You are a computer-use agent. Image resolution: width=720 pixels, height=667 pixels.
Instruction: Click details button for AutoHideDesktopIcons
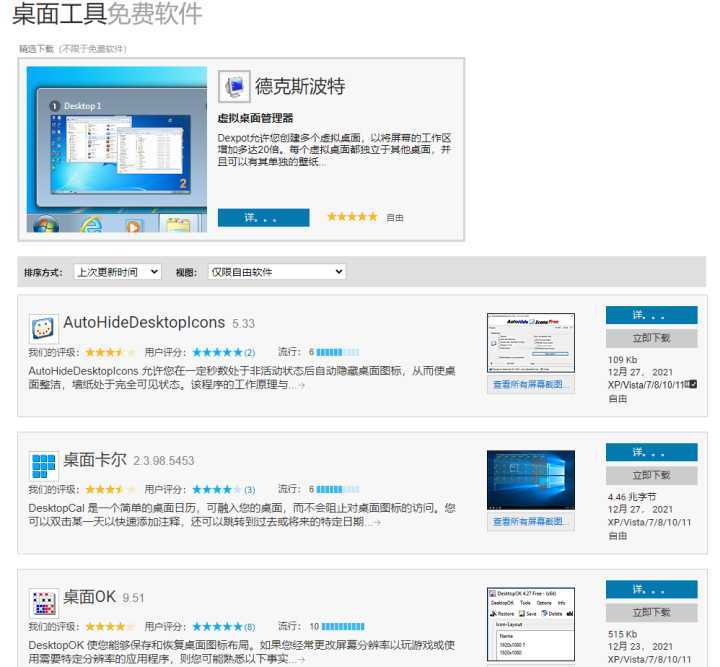(652, 315)
